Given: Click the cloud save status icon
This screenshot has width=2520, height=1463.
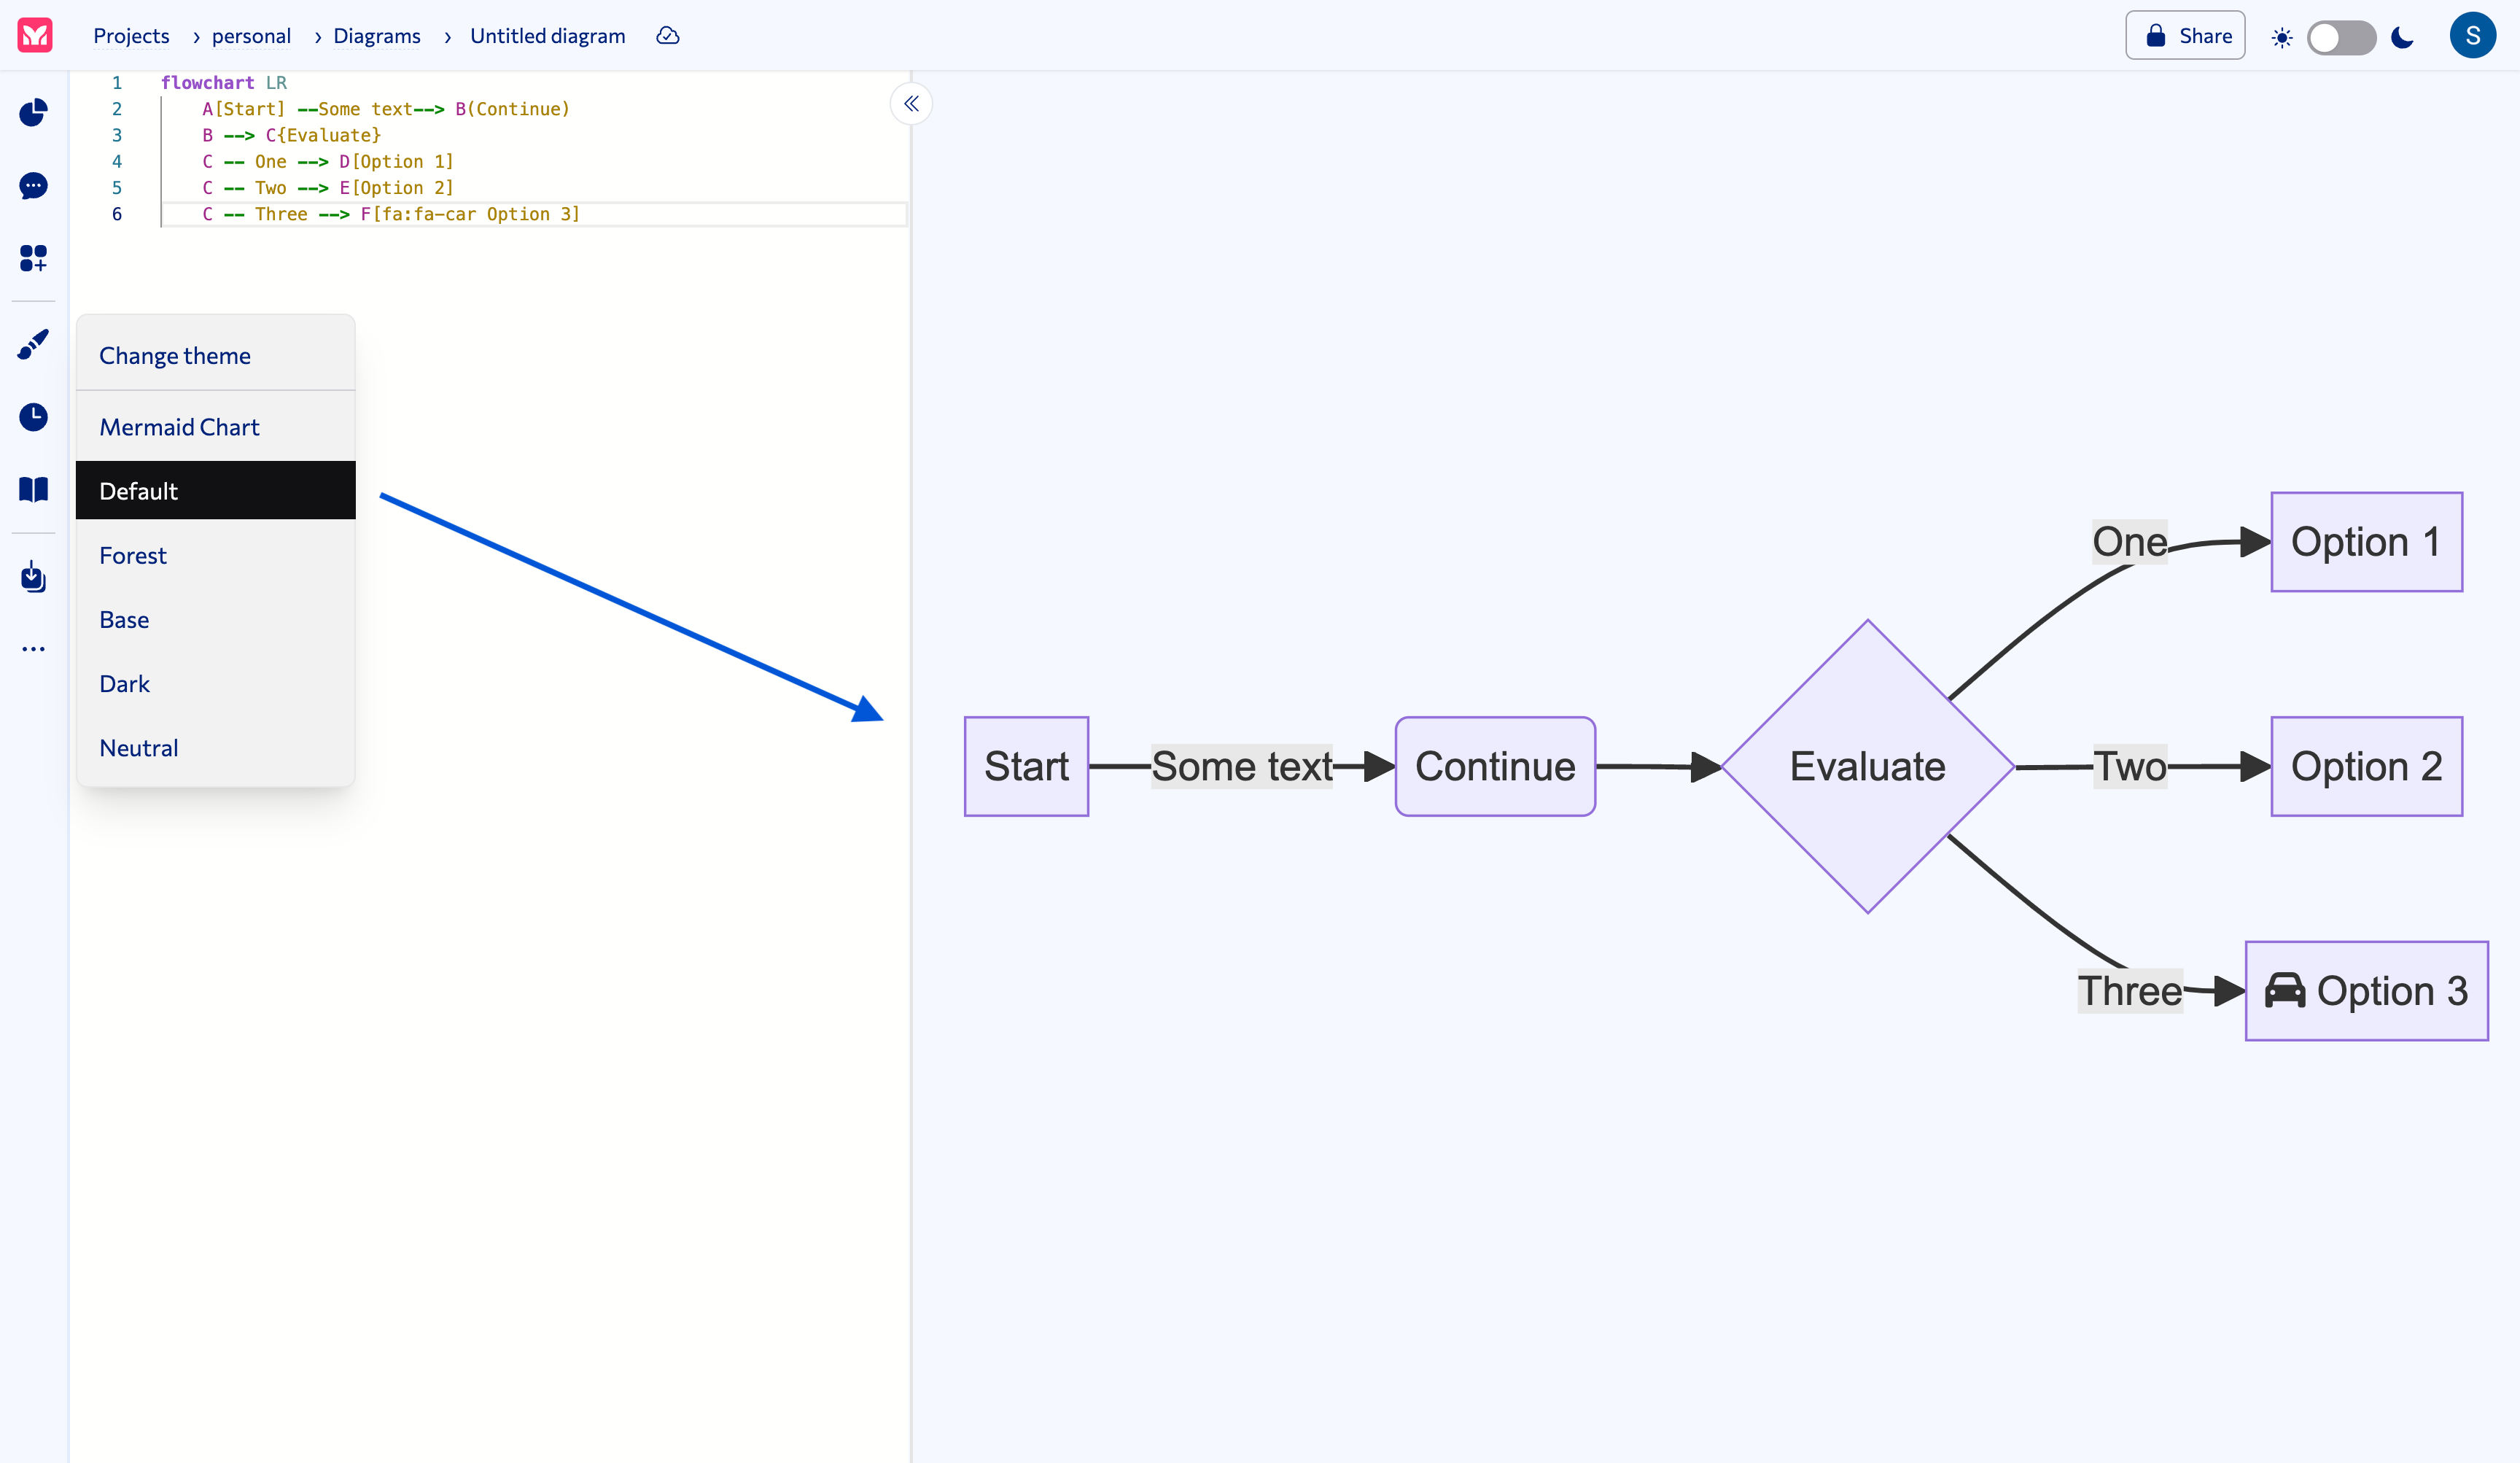Looking at the screenshot, I should (x=667, y=36).
